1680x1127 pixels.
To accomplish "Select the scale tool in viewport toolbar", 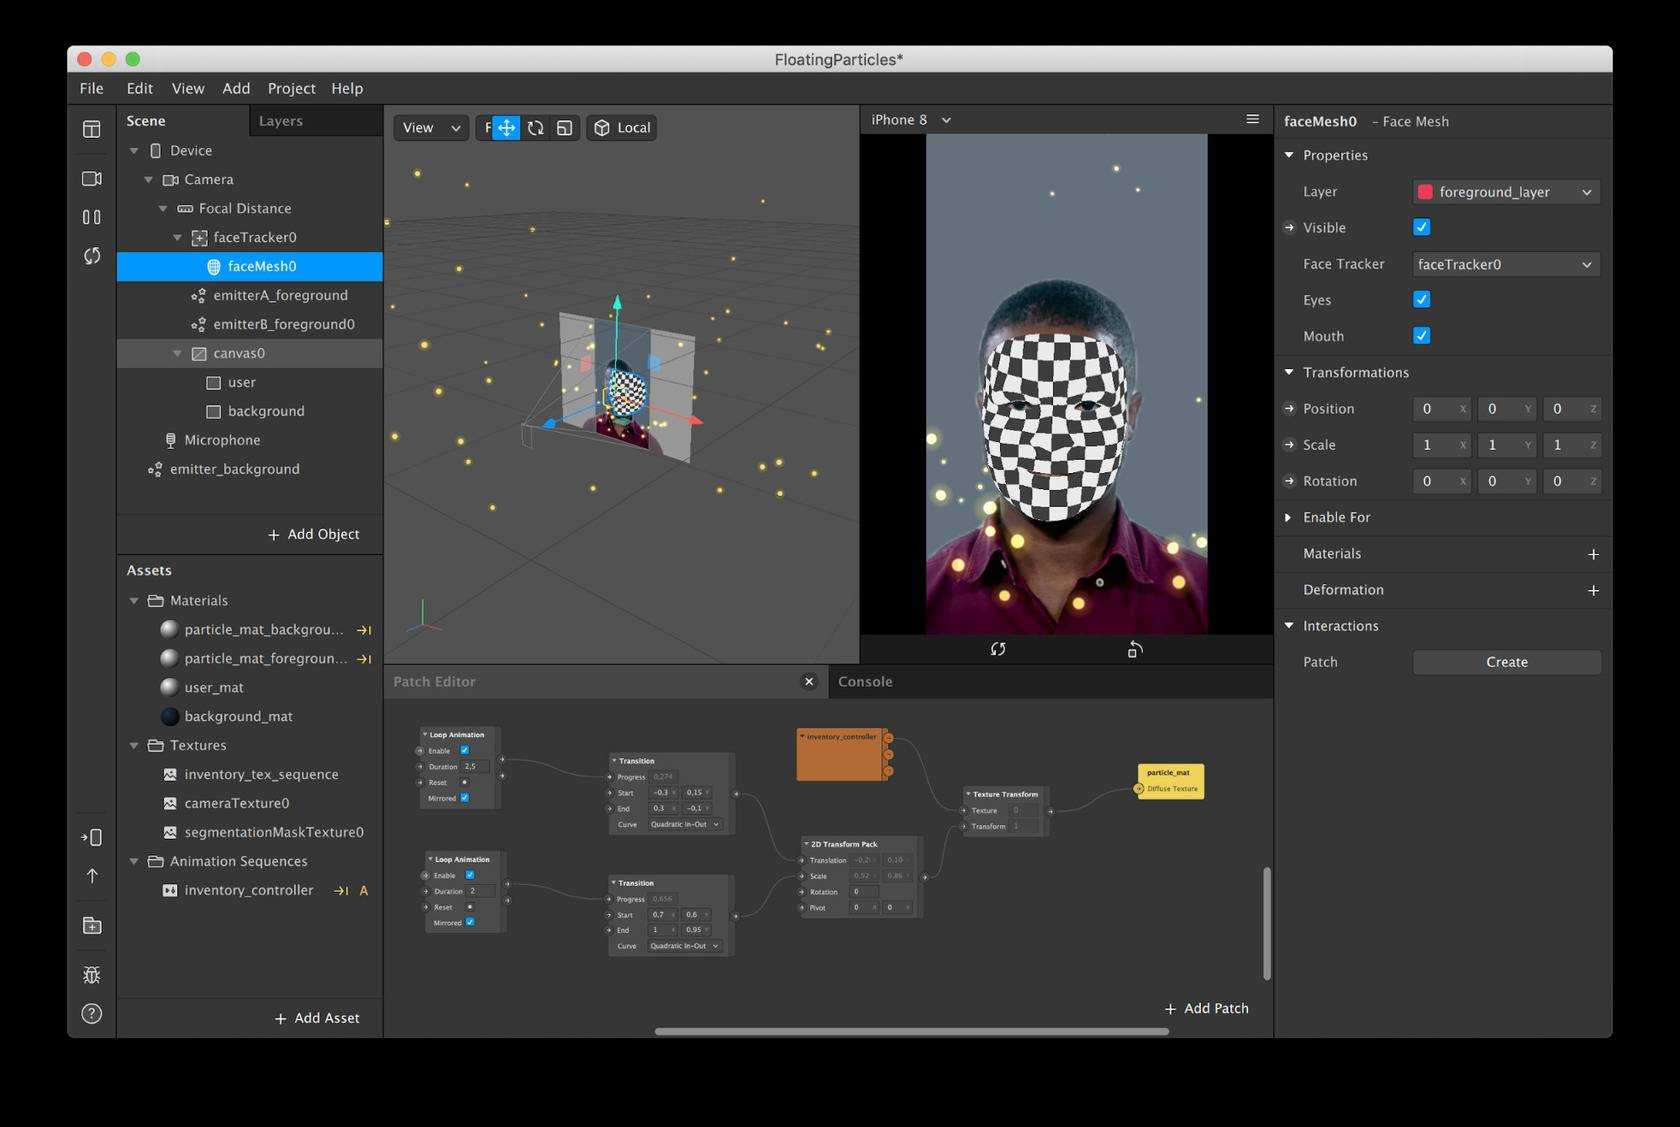I will [x=565, y=128].
